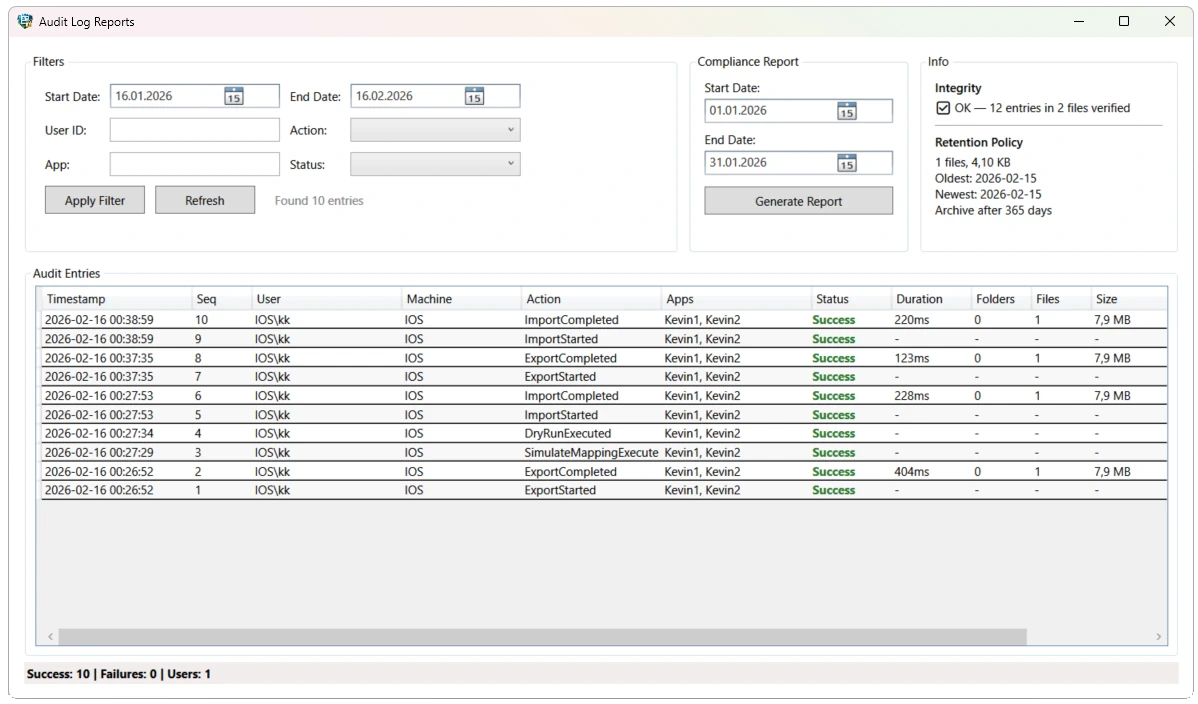The image size is (1198, 704).
Task: Toggle the Integrity OK verification checkbox
Action: [x=943, y=107]
